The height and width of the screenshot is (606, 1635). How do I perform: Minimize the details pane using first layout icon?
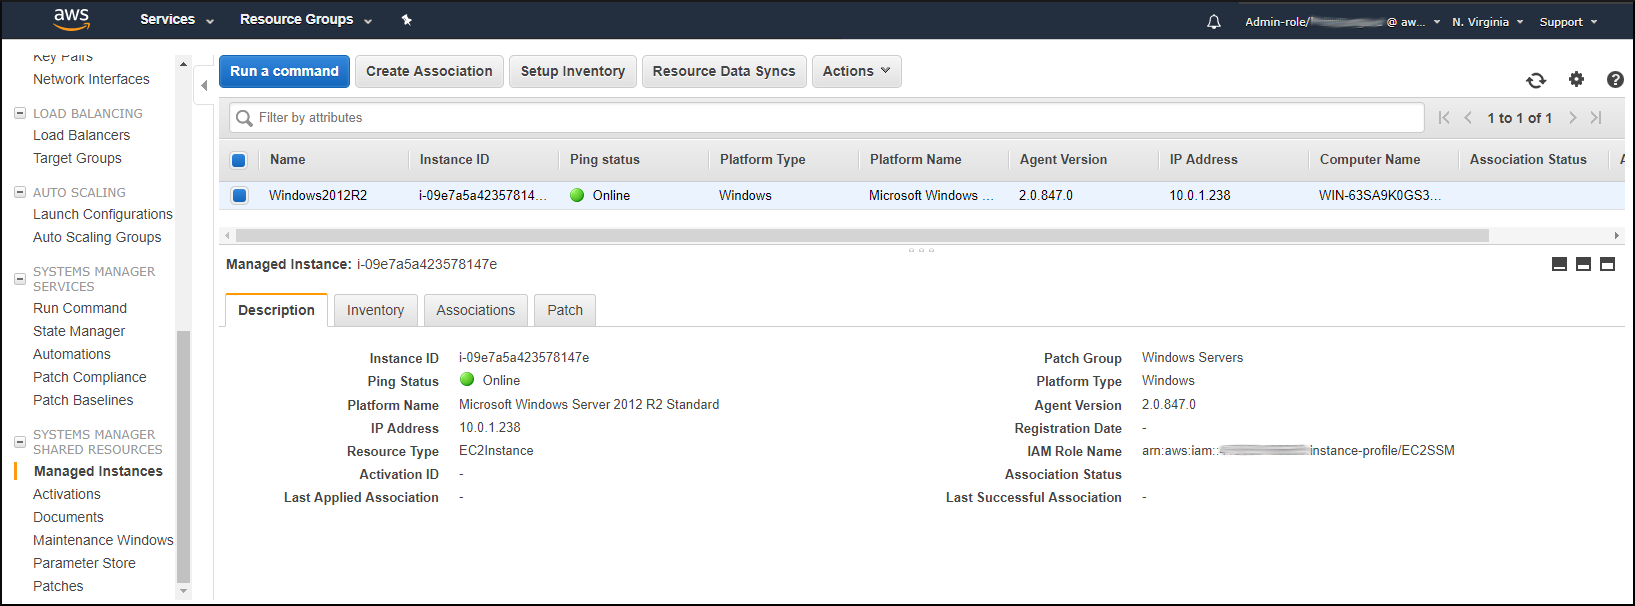click(x=1559, y=264)
